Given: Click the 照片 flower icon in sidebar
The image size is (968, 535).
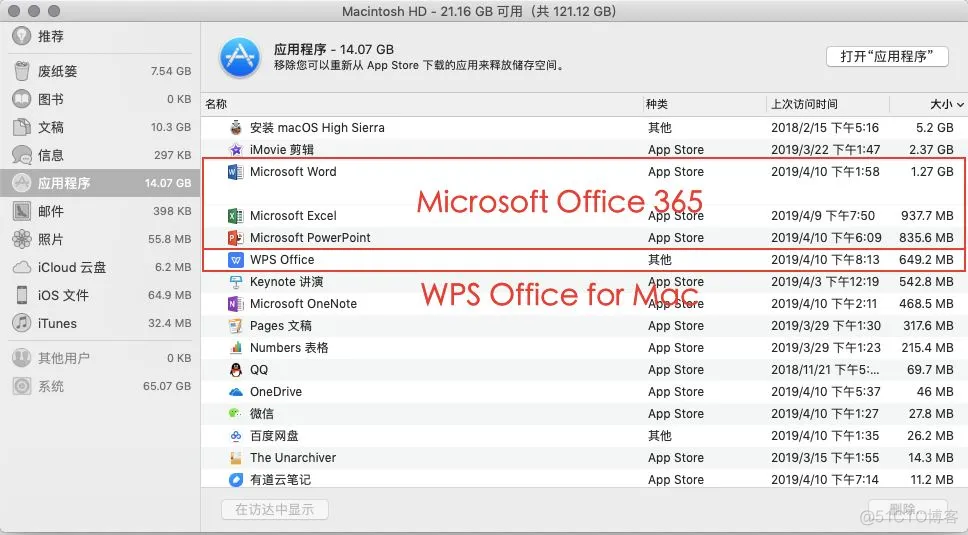Looking at the screenshot, I should click(22, 239).
